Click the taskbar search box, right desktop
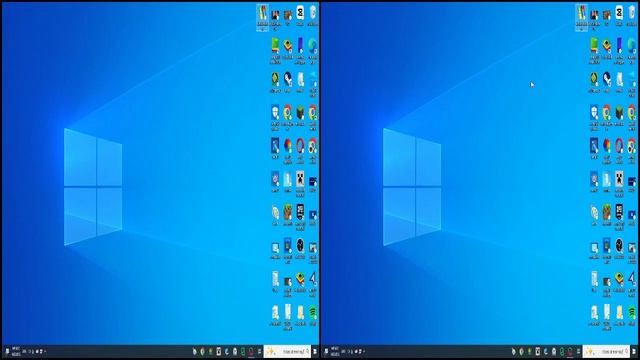Screen dimensions: 640x360 pos(607,351)
